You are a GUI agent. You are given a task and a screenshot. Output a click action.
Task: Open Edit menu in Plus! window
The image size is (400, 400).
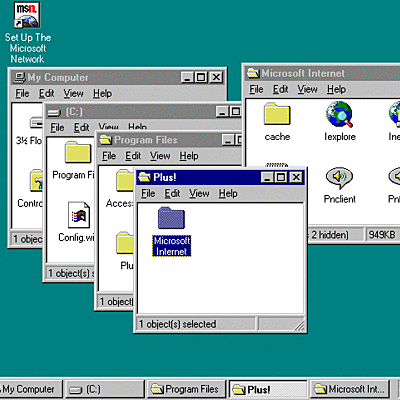pyautogui.click(x=172, y=193)
